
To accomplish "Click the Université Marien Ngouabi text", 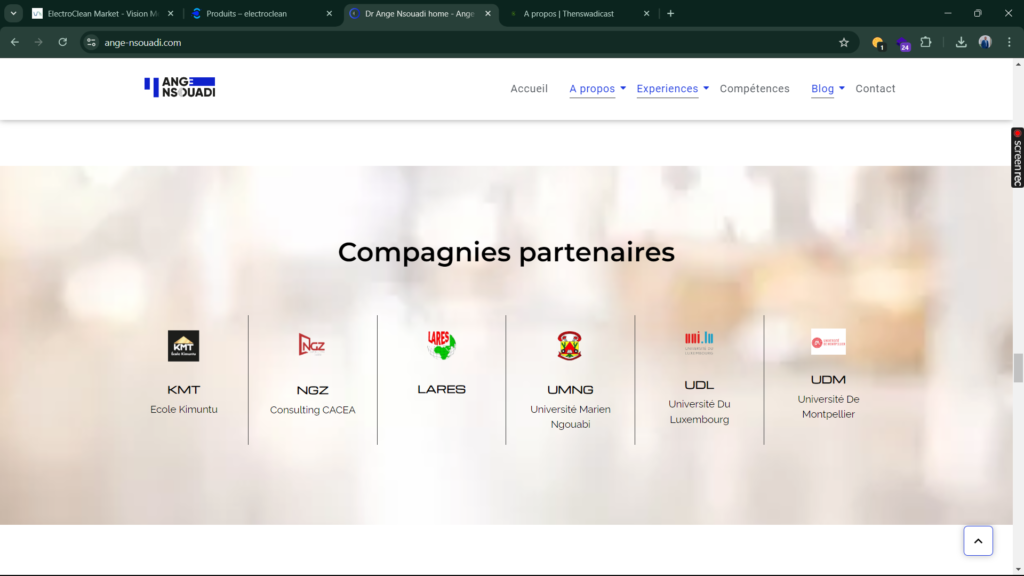I will pos(570,417).
